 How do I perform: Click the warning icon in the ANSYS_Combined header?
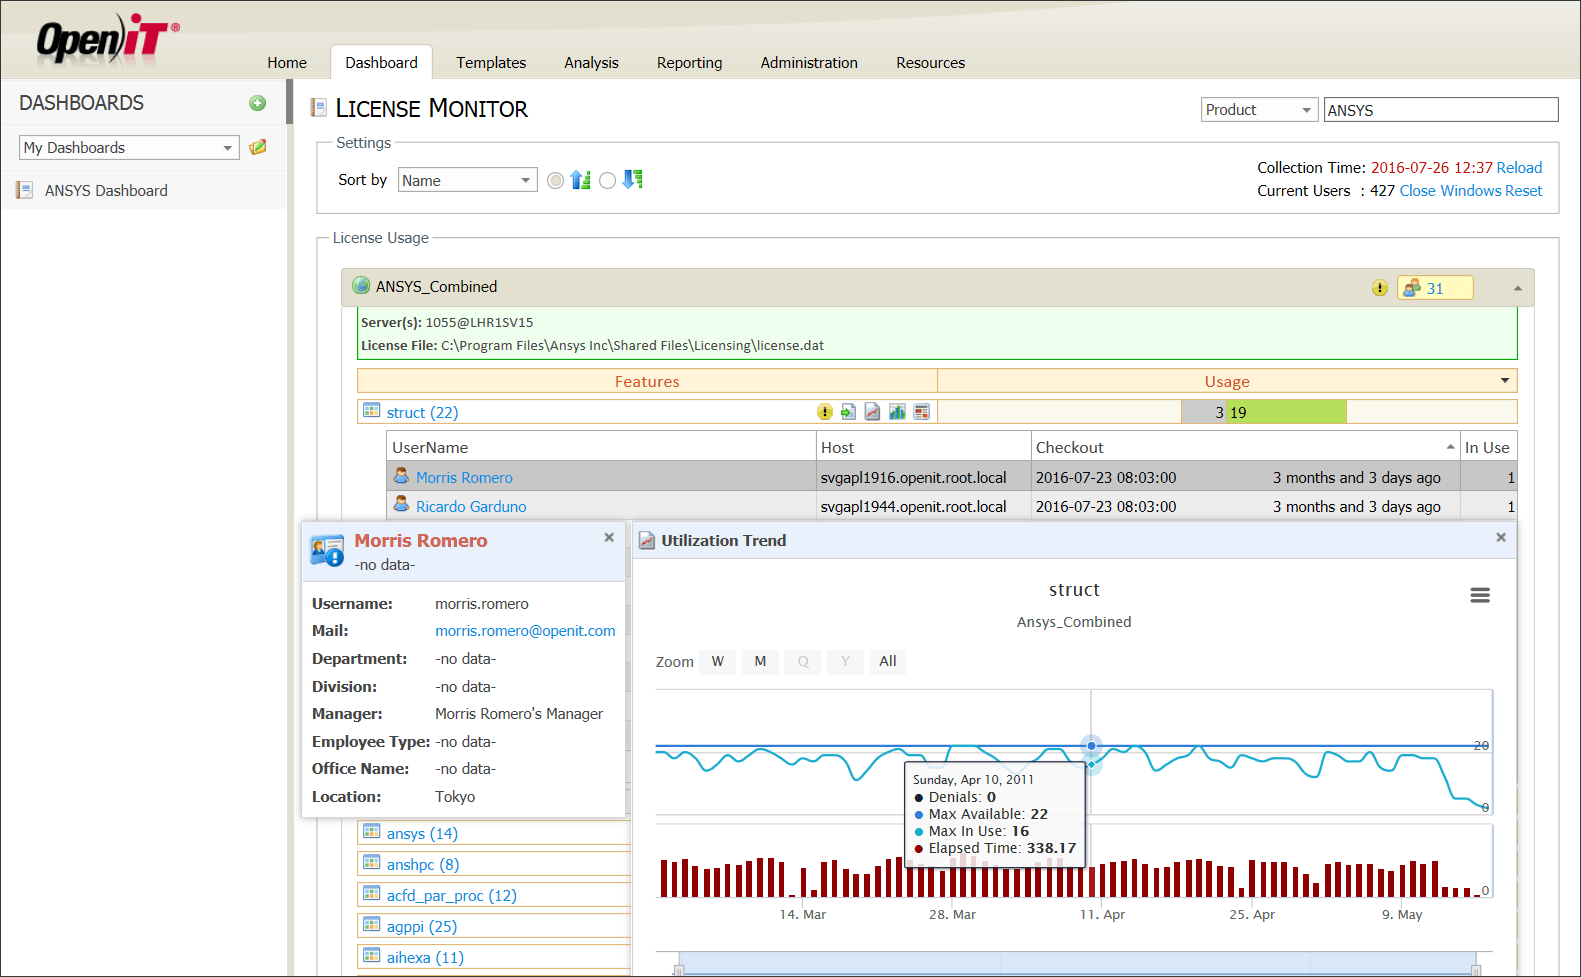coord(1379,288)
